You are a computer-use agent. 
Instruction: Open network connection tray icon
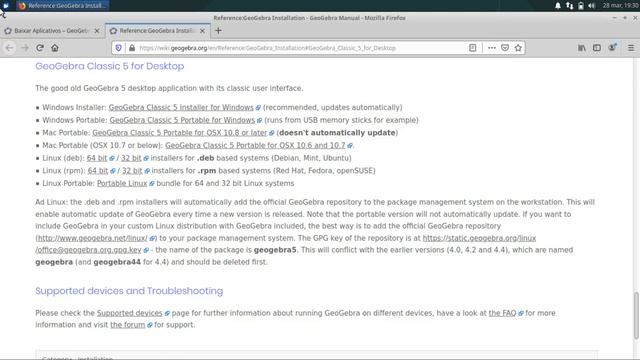pos(569,6)
